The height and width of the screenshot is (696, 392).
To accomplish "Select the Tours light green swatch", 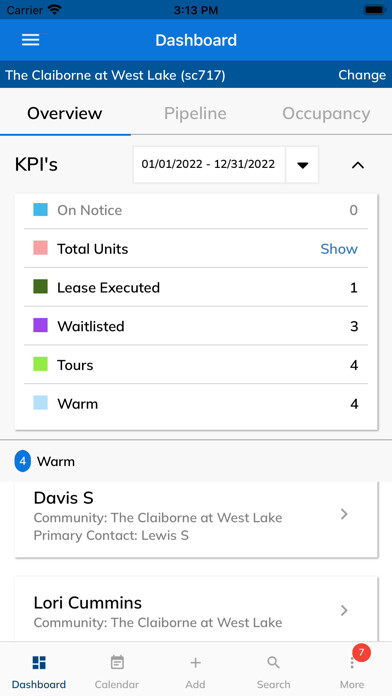I will tap(40, 364).
